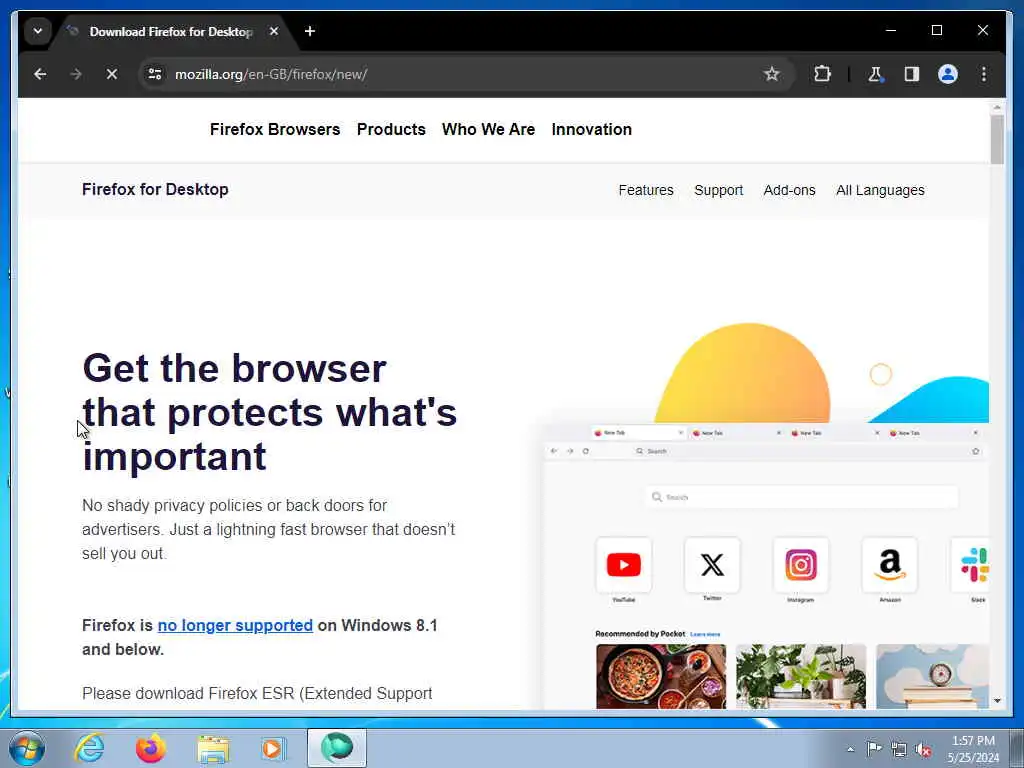View site information icon in address bar
This screenshot has width=1024, height=768.
[155, 74]
